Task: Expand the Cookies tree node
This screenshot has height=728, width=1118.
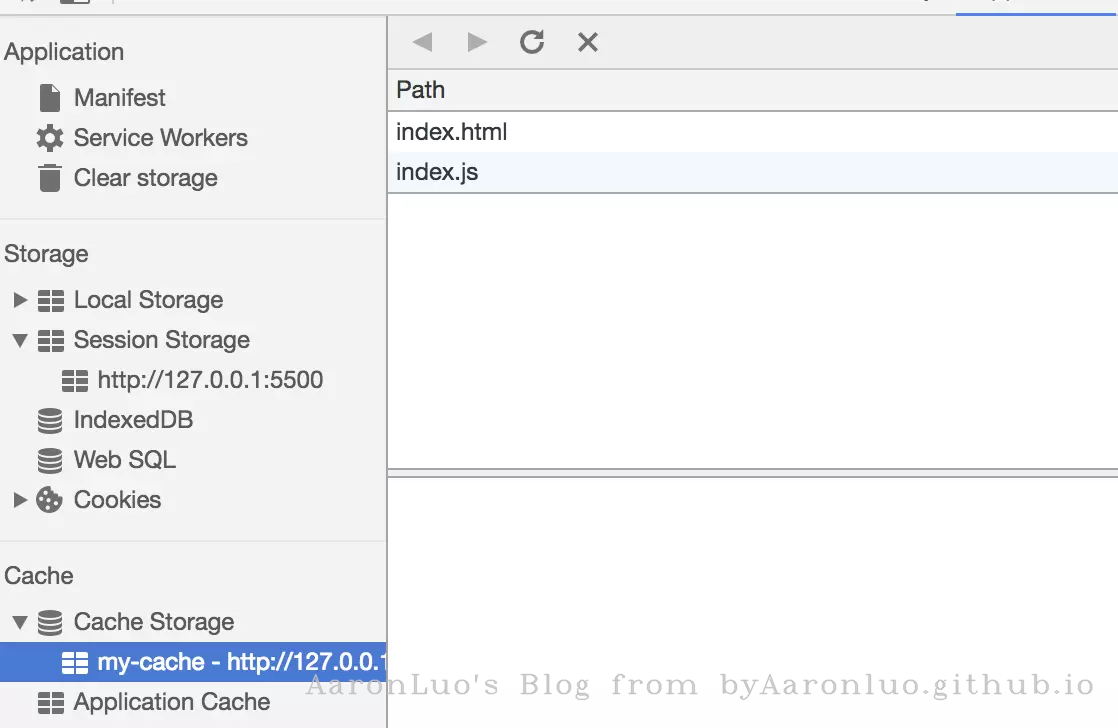Action: tap(19, 500)
